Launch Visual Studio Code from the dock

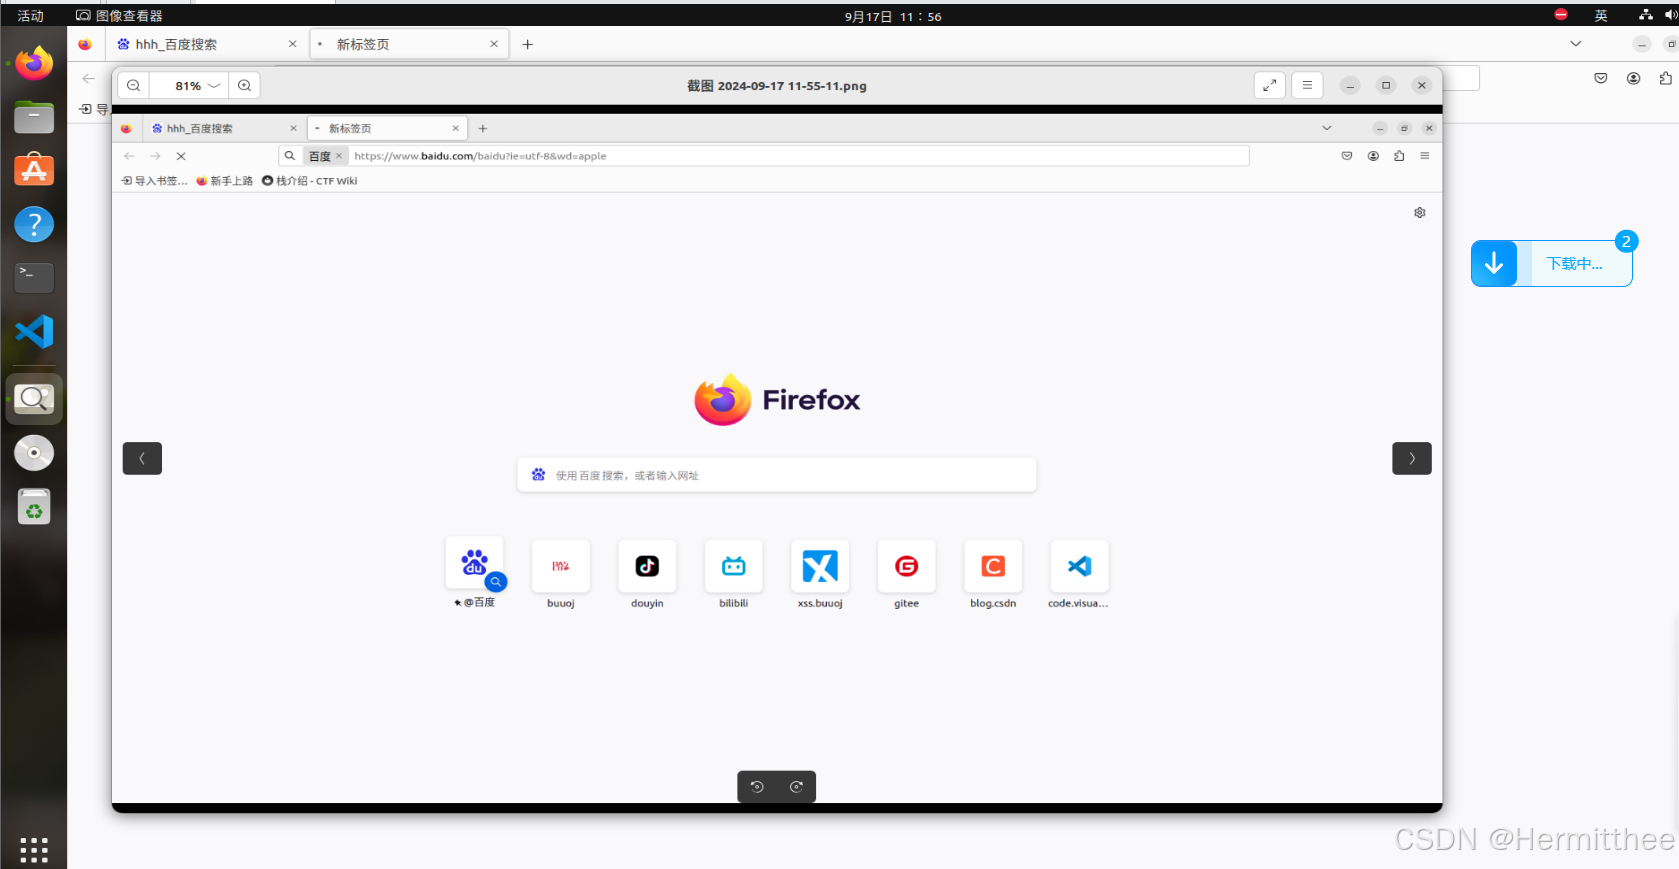click(34, 332)
